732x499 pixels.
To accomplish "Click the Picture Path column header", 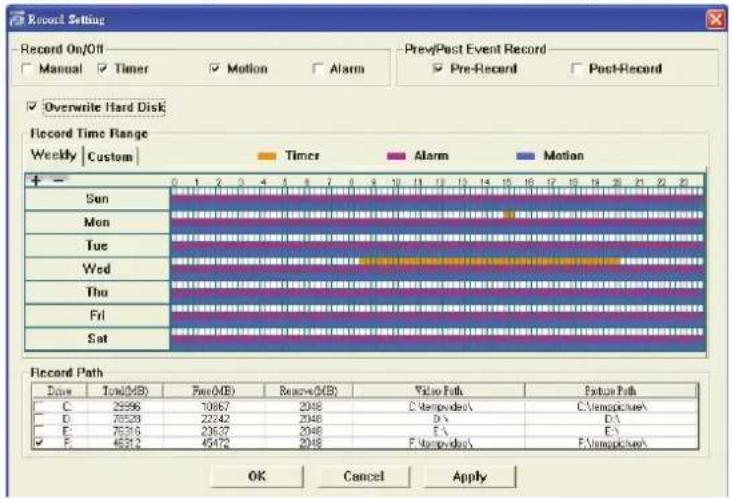I will point(611,391).
